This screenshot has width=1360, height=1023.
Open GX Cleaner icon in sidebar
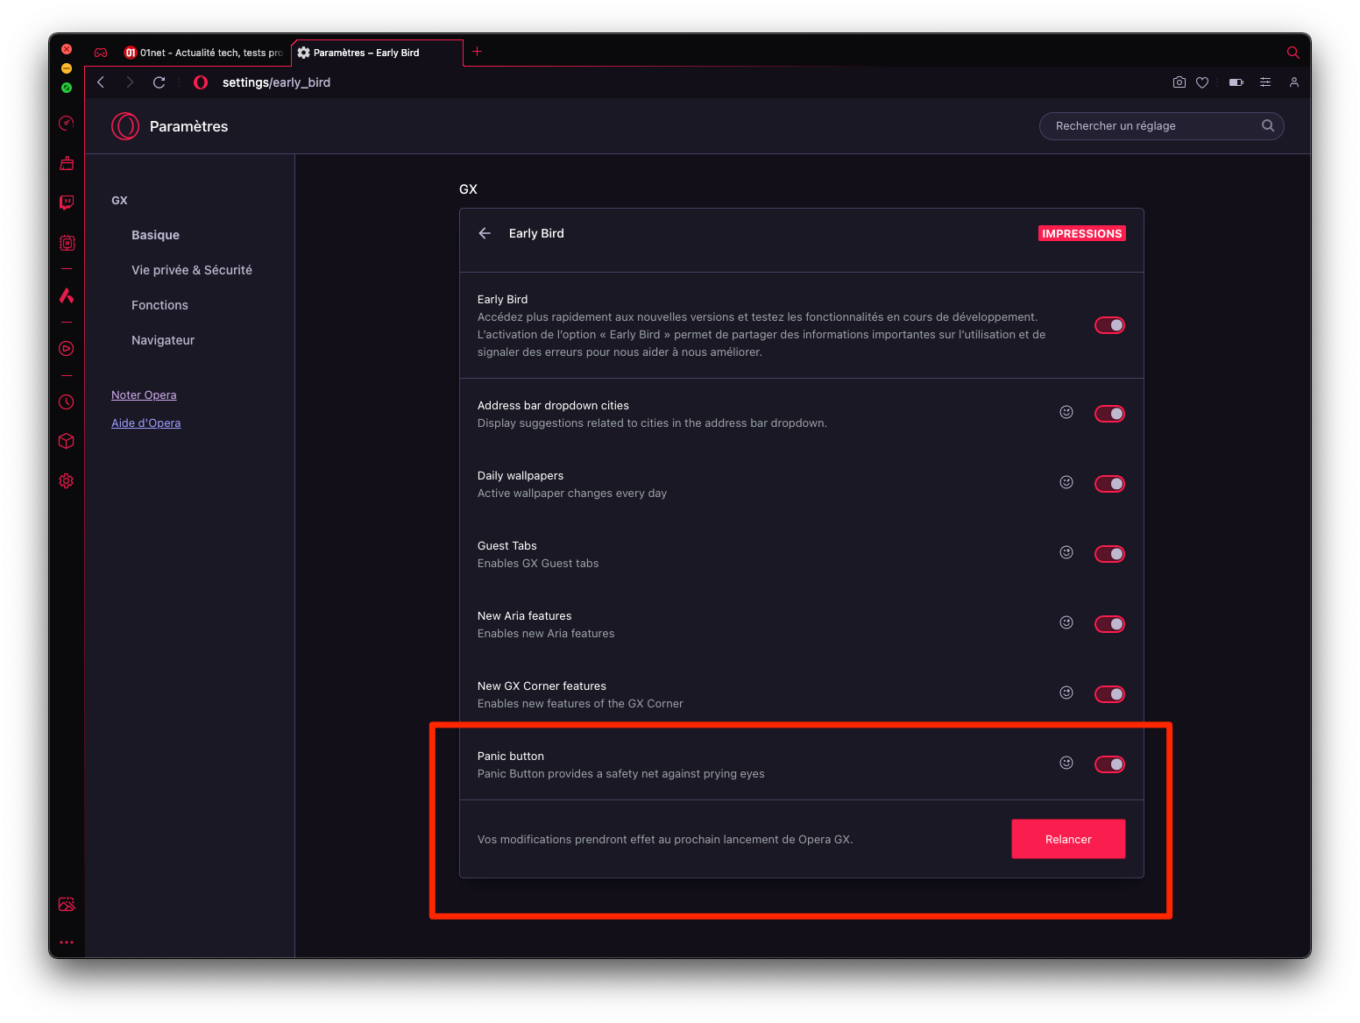coord(66,162)
